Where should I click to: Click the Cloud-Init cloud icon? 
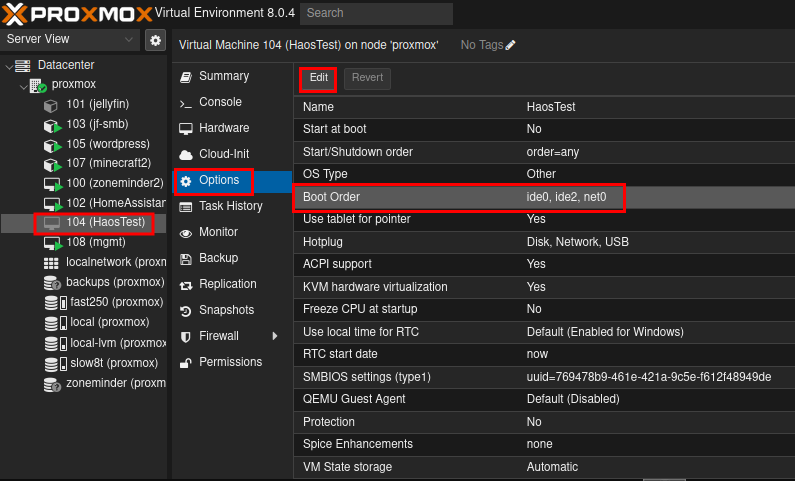pos(186,155)
